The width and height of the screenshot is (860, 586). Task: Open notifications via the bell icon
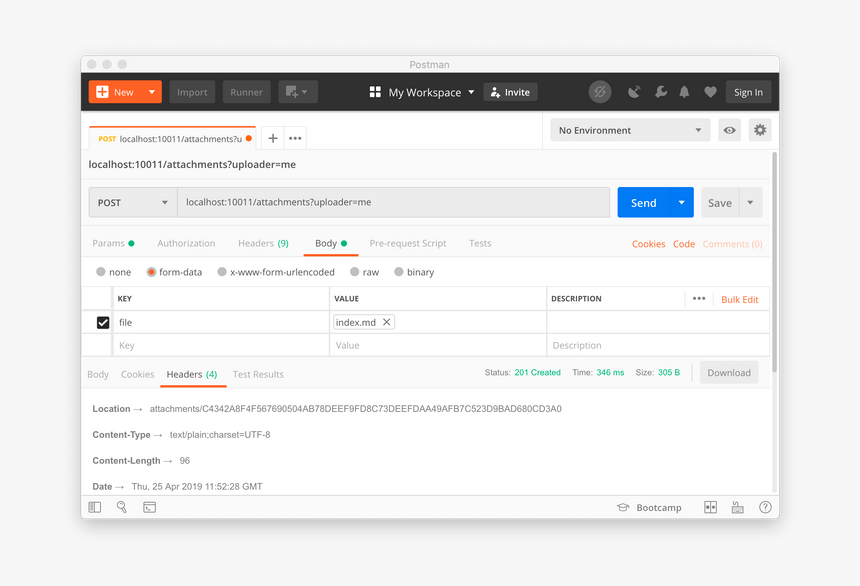[x=684, y=91]
